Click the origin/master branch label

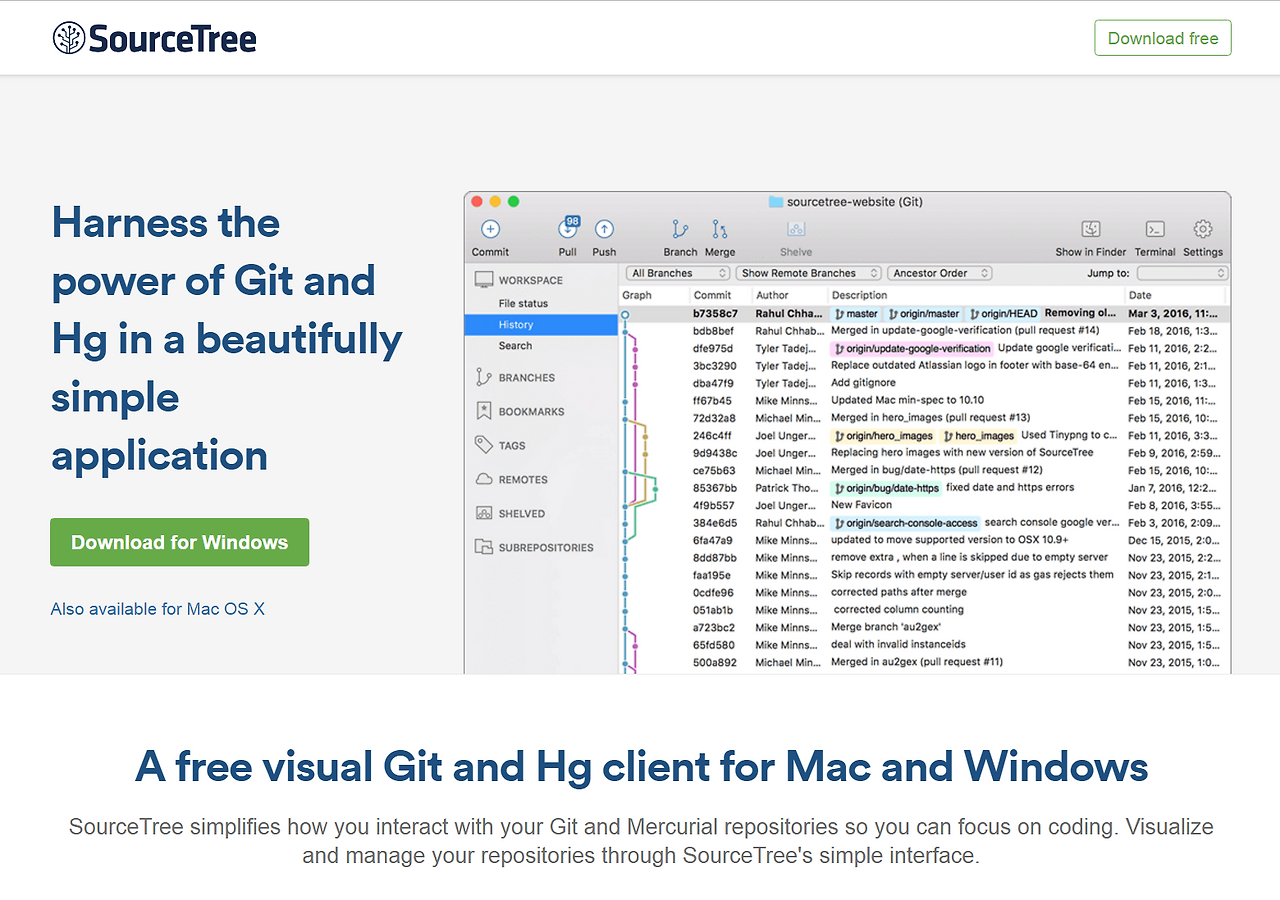(924, 314)
